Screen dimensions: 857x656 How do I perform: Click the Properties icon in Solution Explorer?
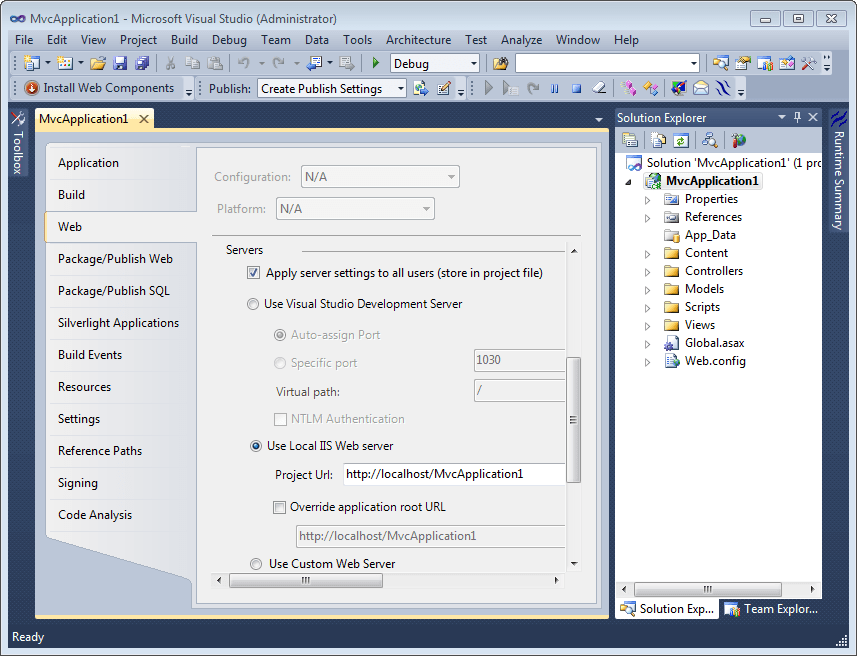click(x=631, y=139)
